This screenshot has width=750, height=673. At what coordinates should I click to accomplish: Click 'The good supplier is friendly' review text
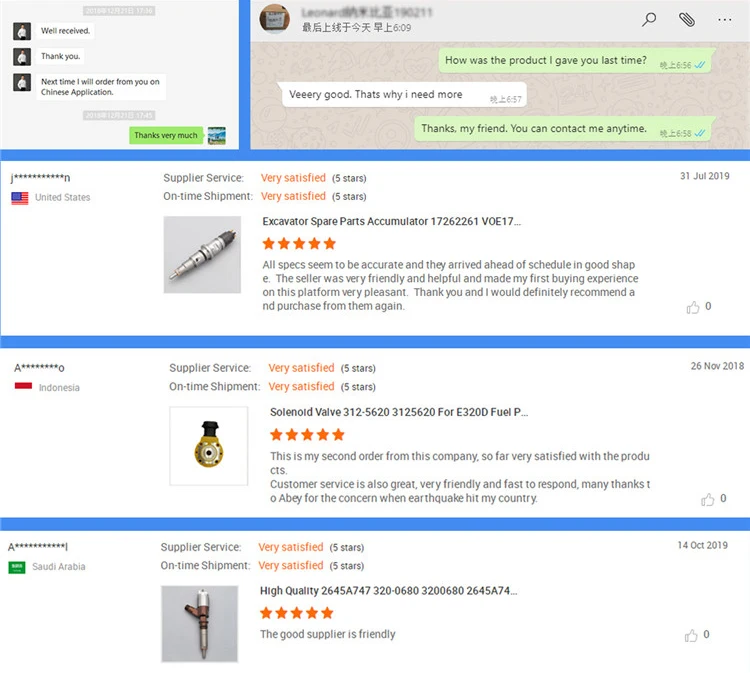click(328, 634)
